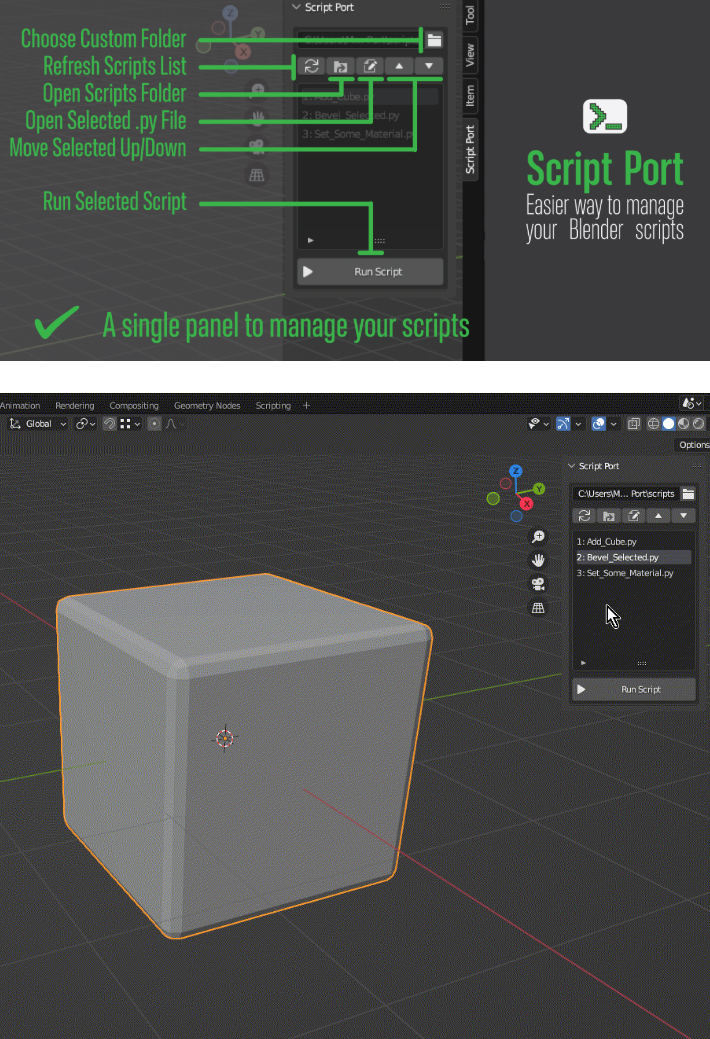The height and width of the screenshot is (1039, 710).
Task: Open object visibility and selectability dropdown
Action: 538,423
